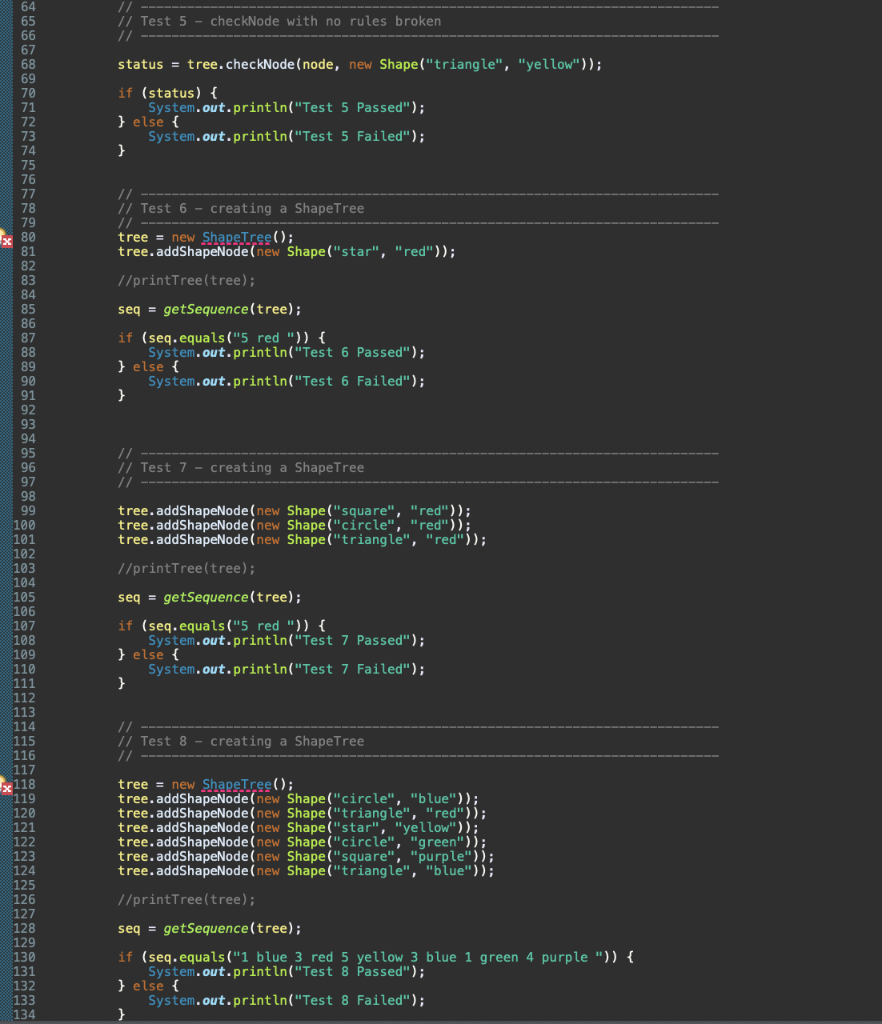Click seq.equals condition on line 107
The image size is (882, 1024).
click(x=185, y=625)
